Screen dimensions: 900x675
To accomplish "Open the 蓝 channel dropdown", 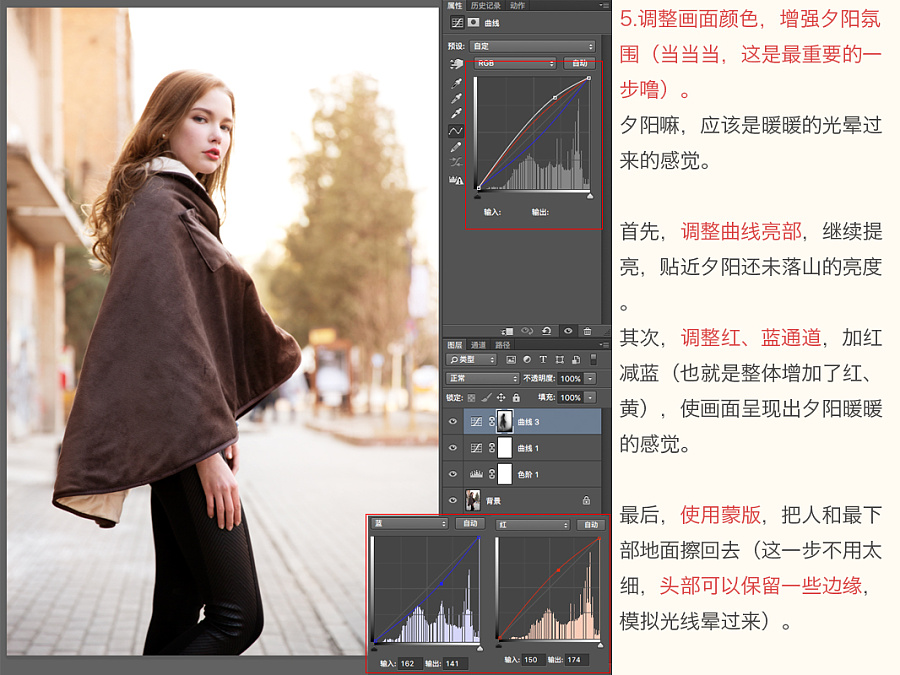I will pyautogui.click(x=410, y=524).
